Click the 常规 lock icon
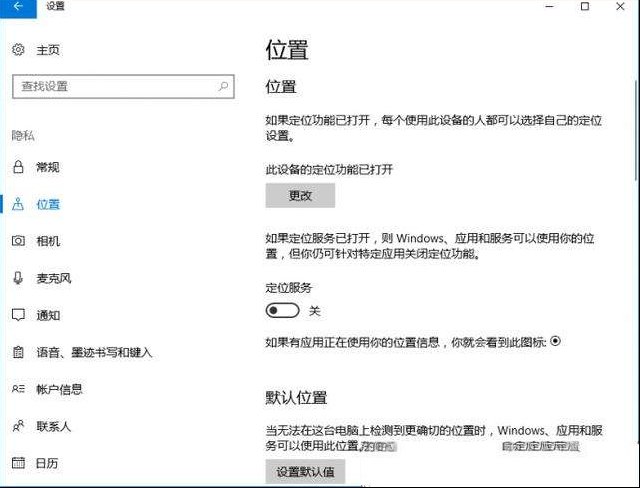 18,167
